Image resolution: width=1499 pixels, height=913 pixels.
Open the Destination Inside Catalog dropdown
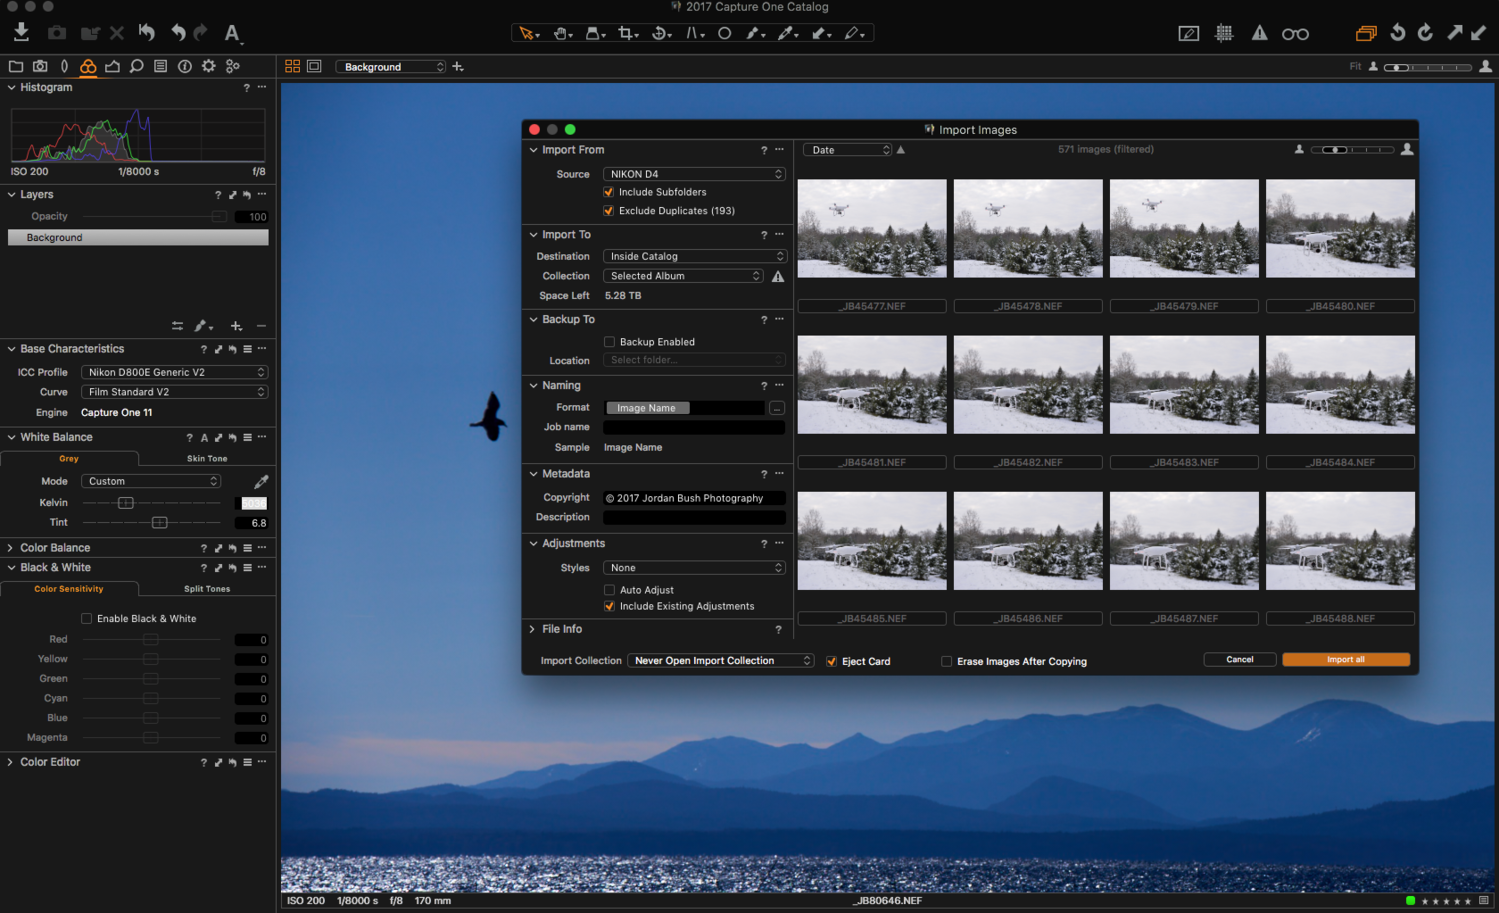pyautogui.click(x=694, y=256)
